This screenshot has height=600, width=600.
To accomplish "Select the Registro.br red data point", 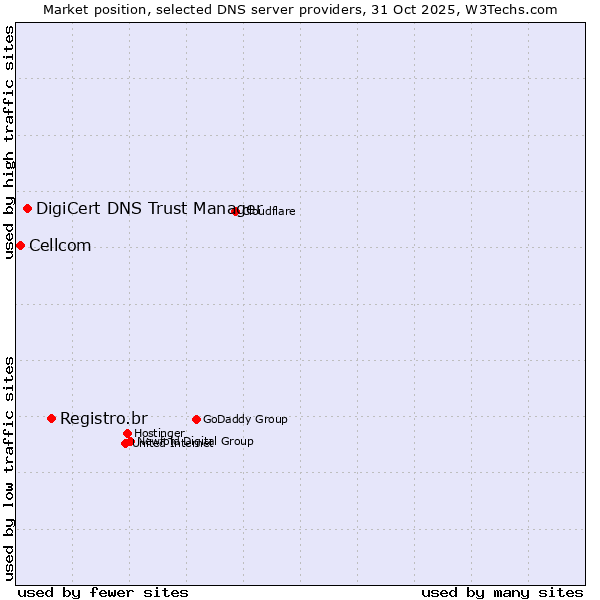I will (x=51, y=418).
